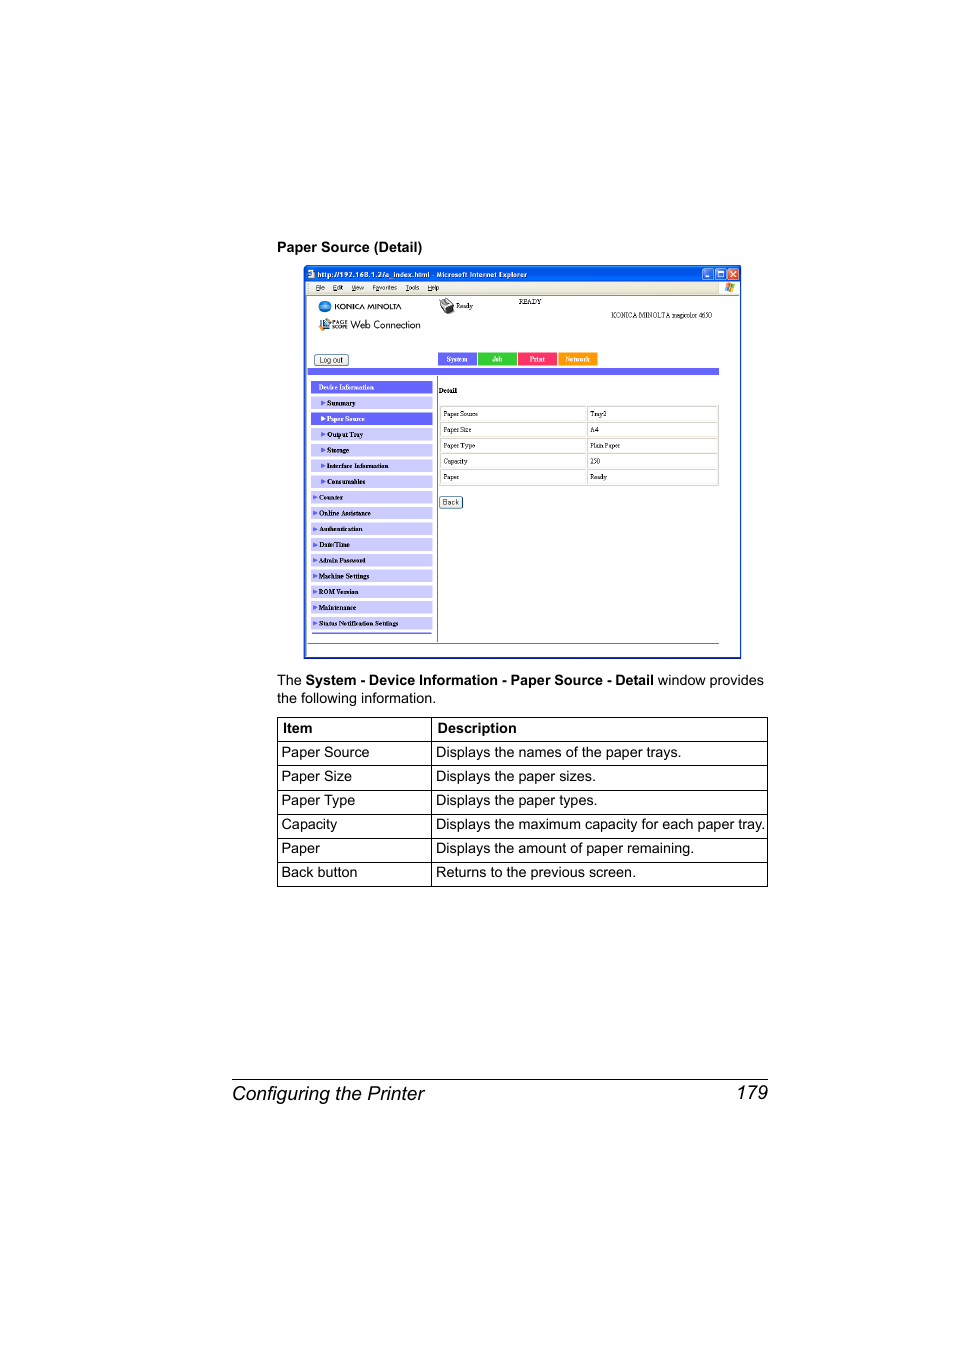Image resolution: width=954 pixels, height=1350 pixels.
Task: Switch to the Network tab
Action: pyautogui.click(x=577, y=359)
